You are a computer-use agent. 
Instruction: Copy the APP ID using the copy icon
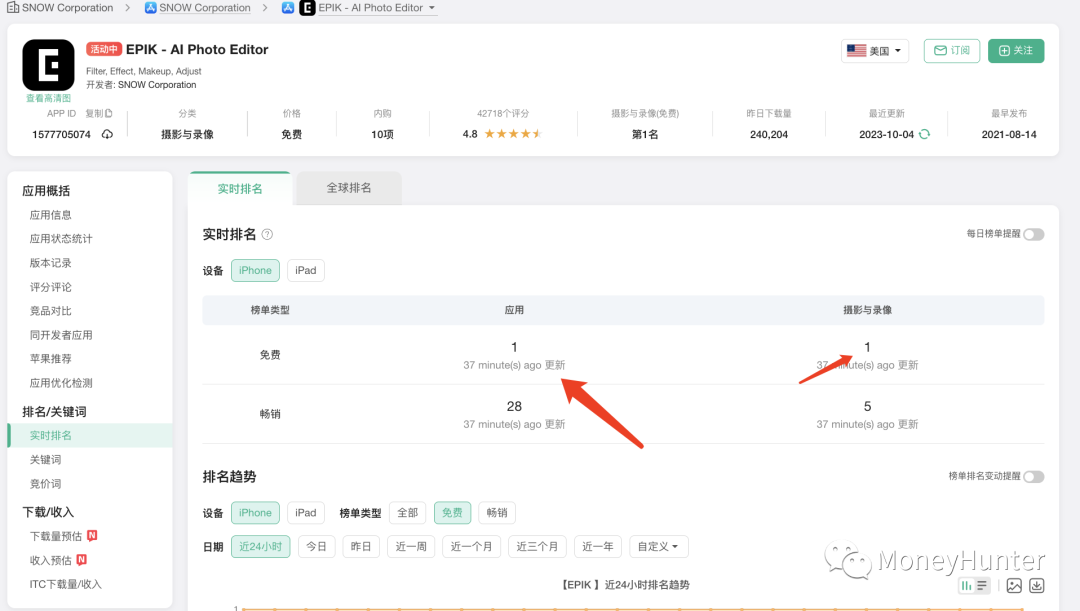tap(108, 113)
